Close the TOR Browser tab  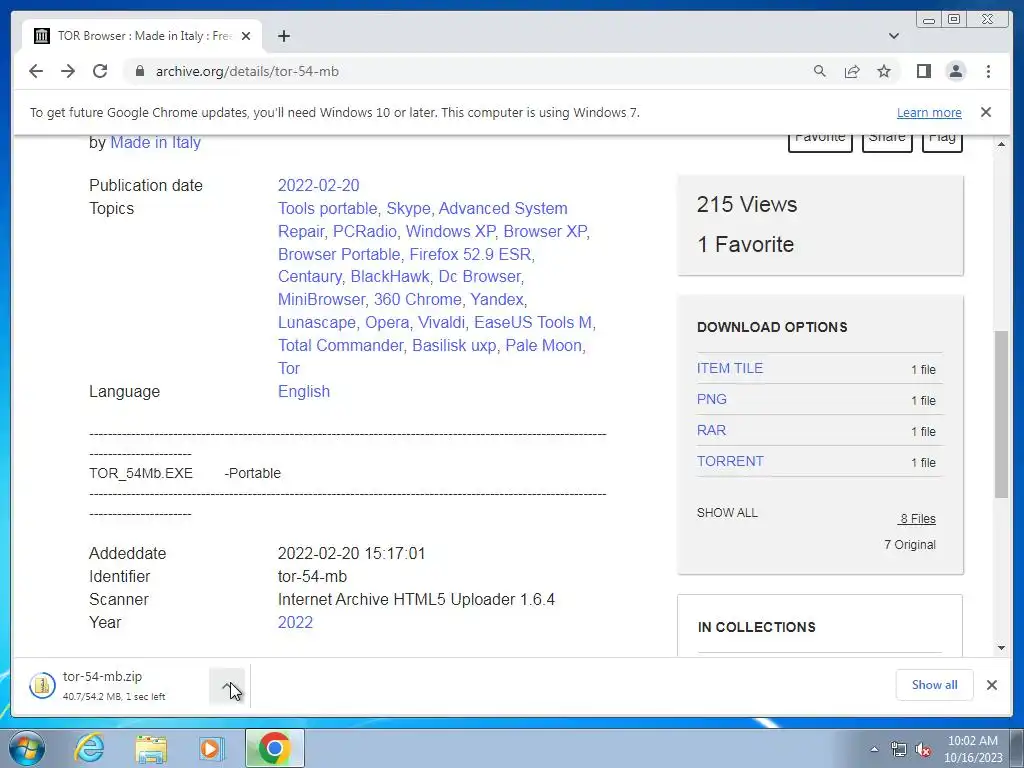tap(246, 36)
